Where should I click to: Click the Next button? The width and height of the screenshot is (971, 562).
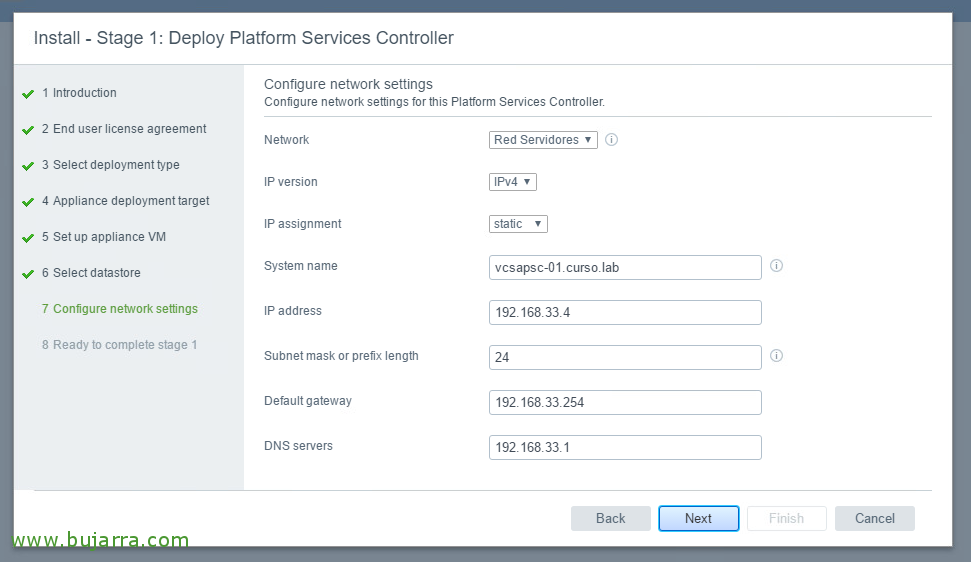[x=699, y=519]
